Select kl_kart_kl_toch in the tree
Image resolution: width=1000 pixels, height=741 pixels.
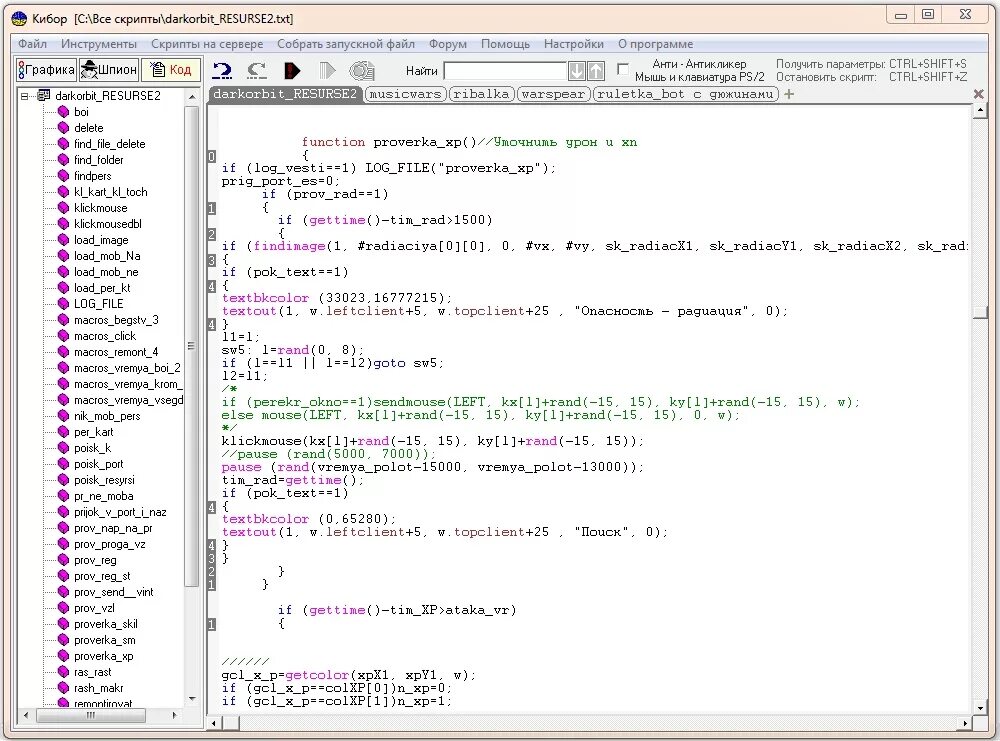(x=110, y=191)
